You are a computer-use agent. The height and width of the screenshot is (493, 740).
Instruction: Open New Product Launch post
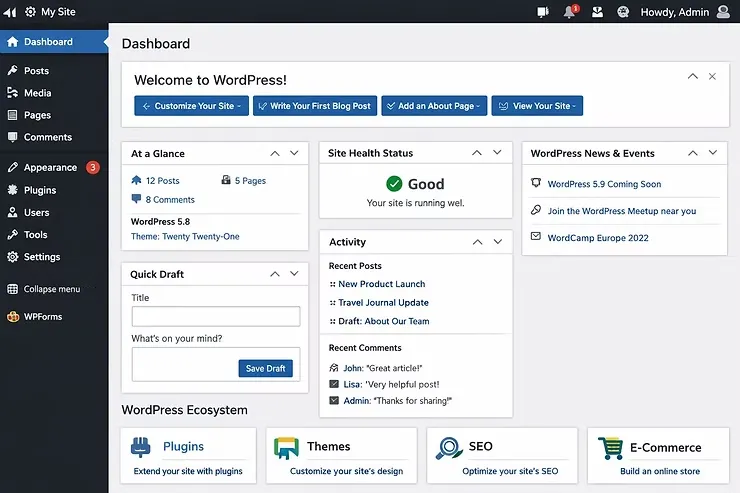382,284
